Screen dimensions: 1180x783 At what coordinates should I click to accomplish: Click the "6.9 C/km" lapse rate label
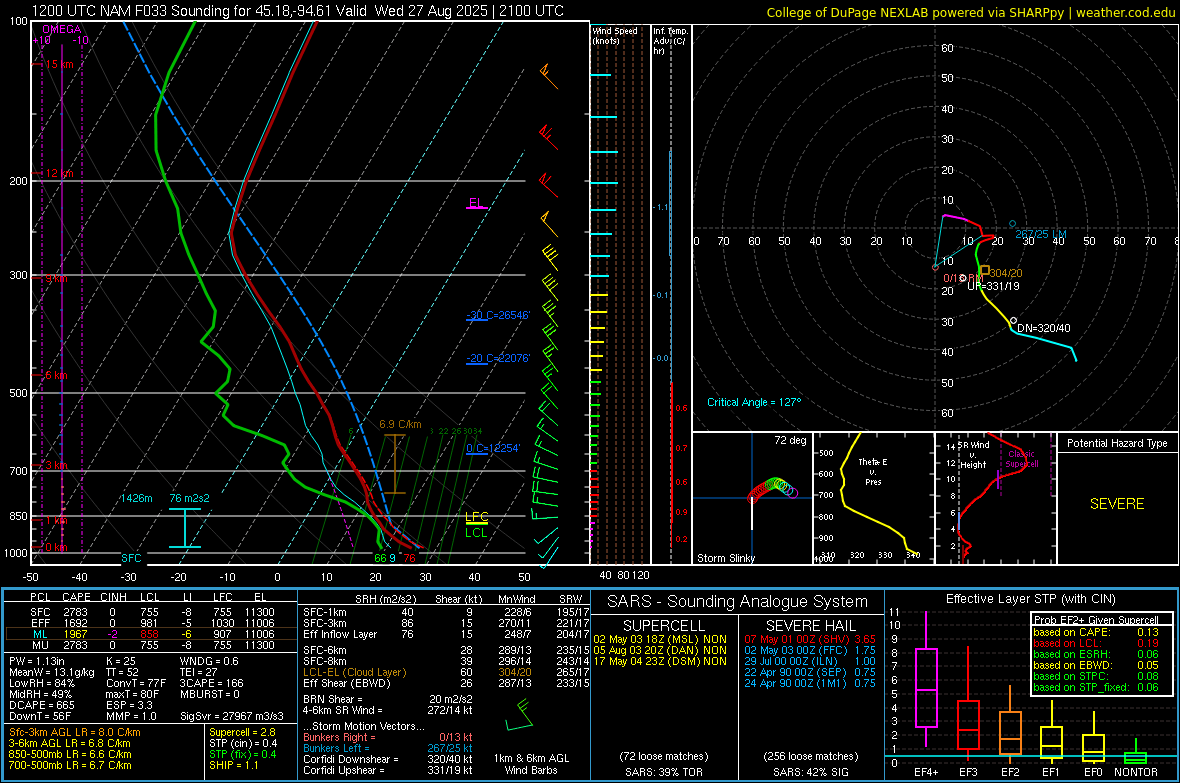click(x=400, y=424)
